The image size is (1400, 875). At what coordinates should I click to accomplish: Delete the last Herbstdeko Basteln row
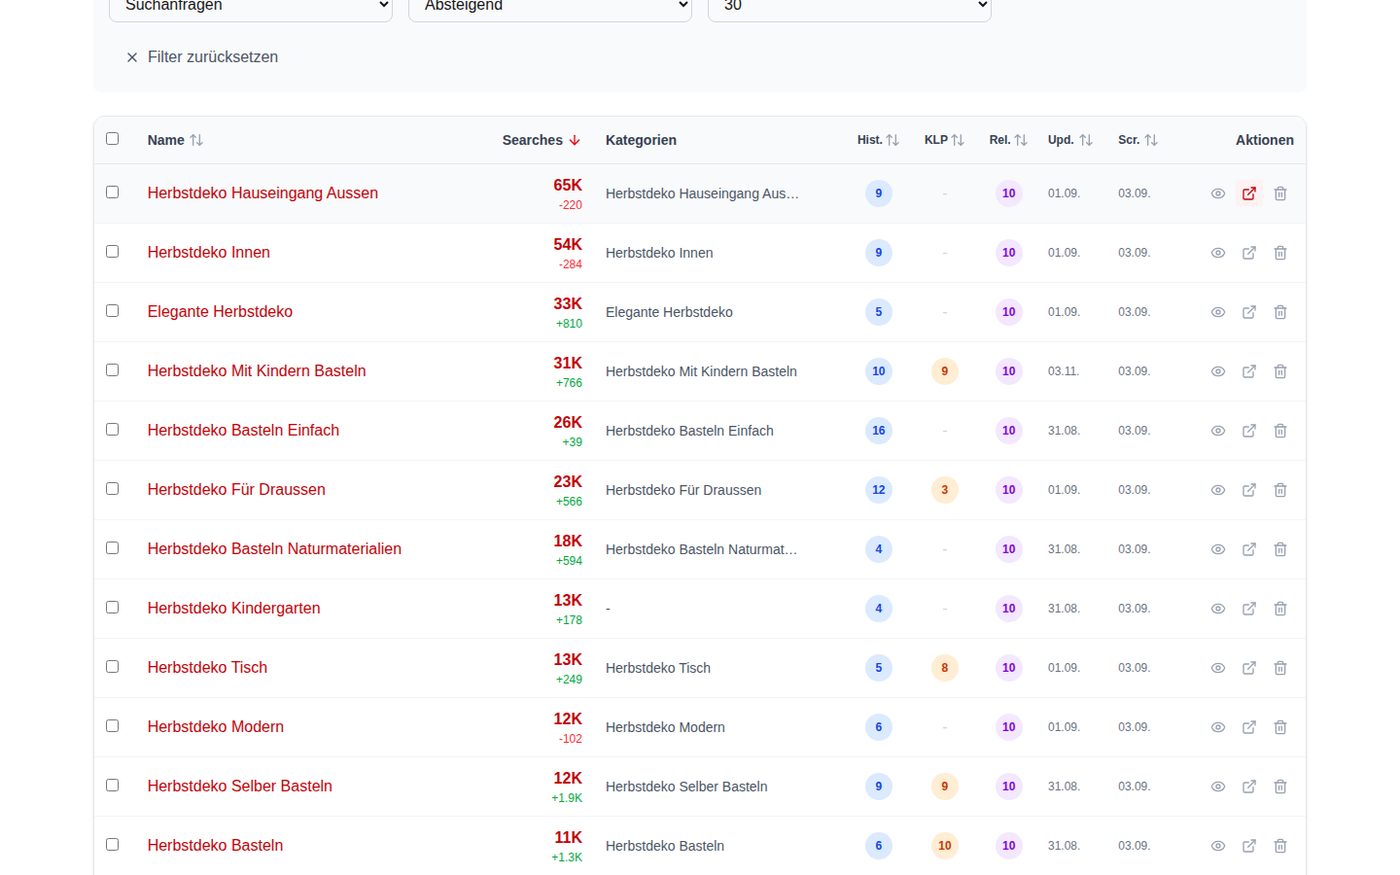click(1280, 846)
